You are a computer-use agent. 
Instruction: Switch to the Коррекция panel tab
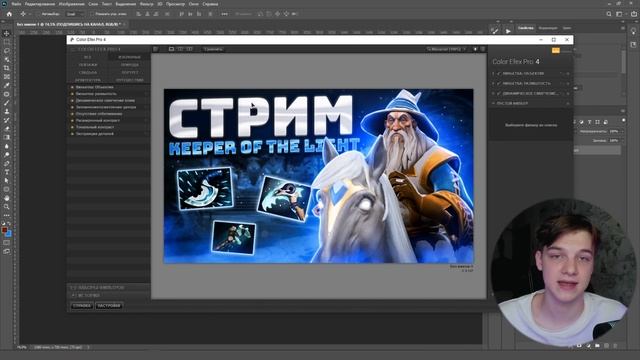click(x=548, y=28)
